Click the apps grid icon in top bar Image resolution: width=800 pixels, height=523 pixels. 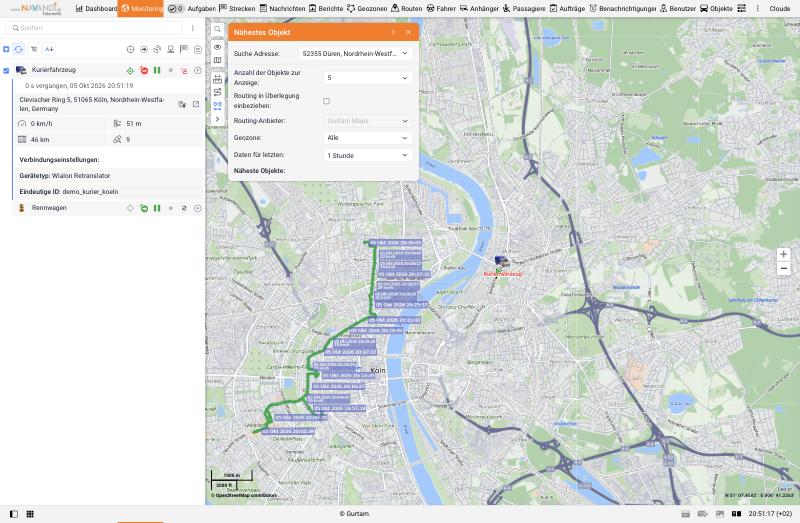pos(741,8)
